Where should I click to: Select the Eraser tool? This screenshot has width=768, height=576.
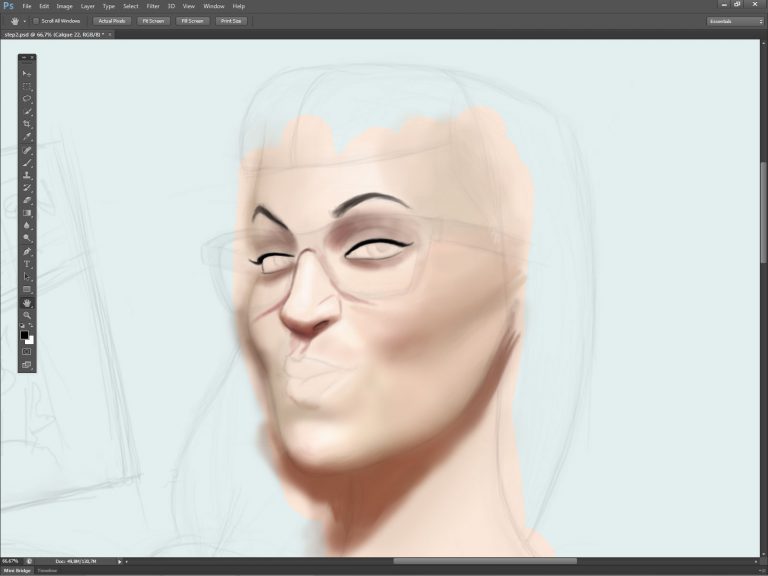click(x=27, y=200)
